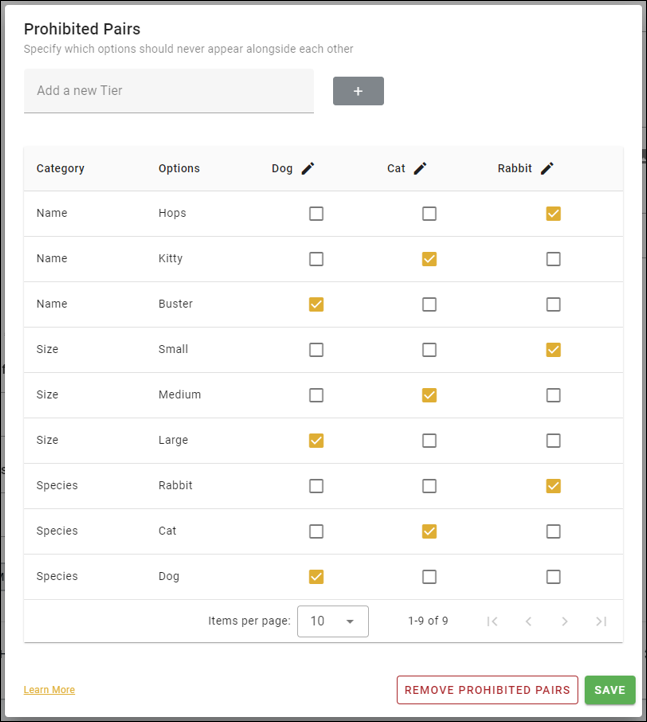Focus the Add a new Tier field
The height and width of the screenshot is (722, 647).
(x=169, y=91)
